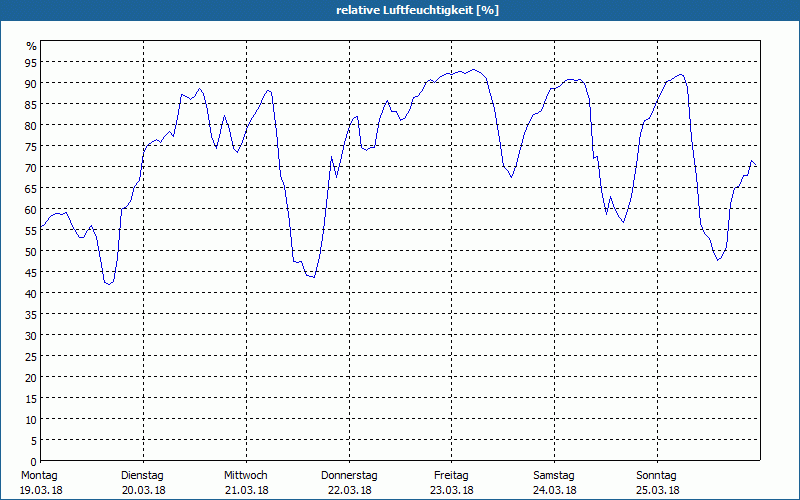Select the y-axis value 40
The height and width of the screenshot is (500, 800).
pyautogui.click(x=31, y=293)
